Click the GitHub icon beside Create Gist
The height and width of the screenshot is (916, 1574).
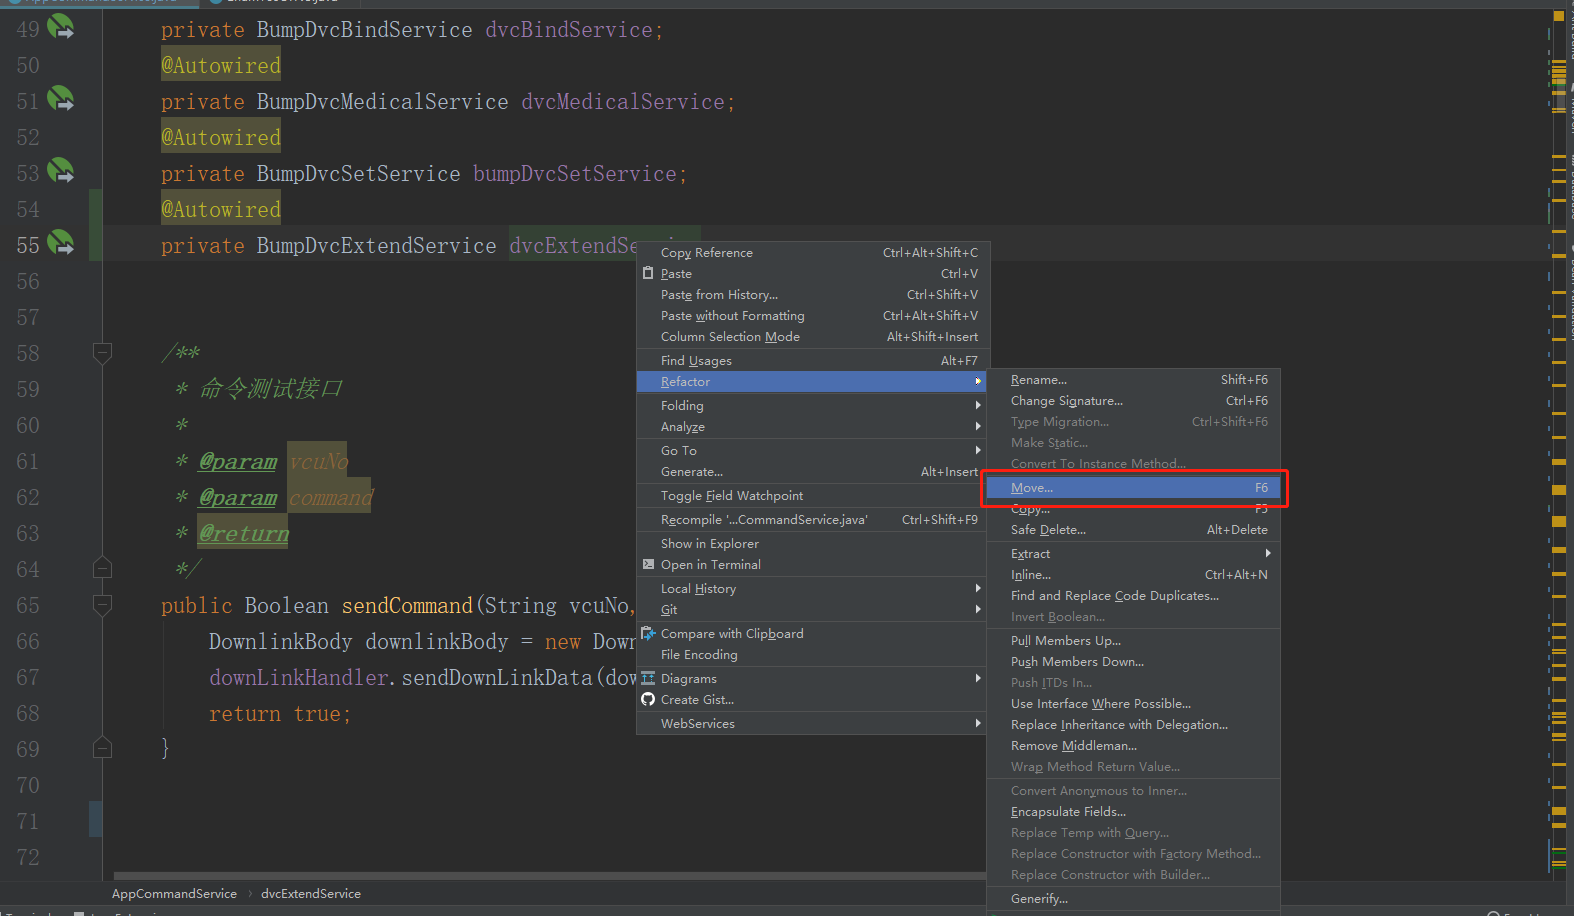(x=648, y=699)
